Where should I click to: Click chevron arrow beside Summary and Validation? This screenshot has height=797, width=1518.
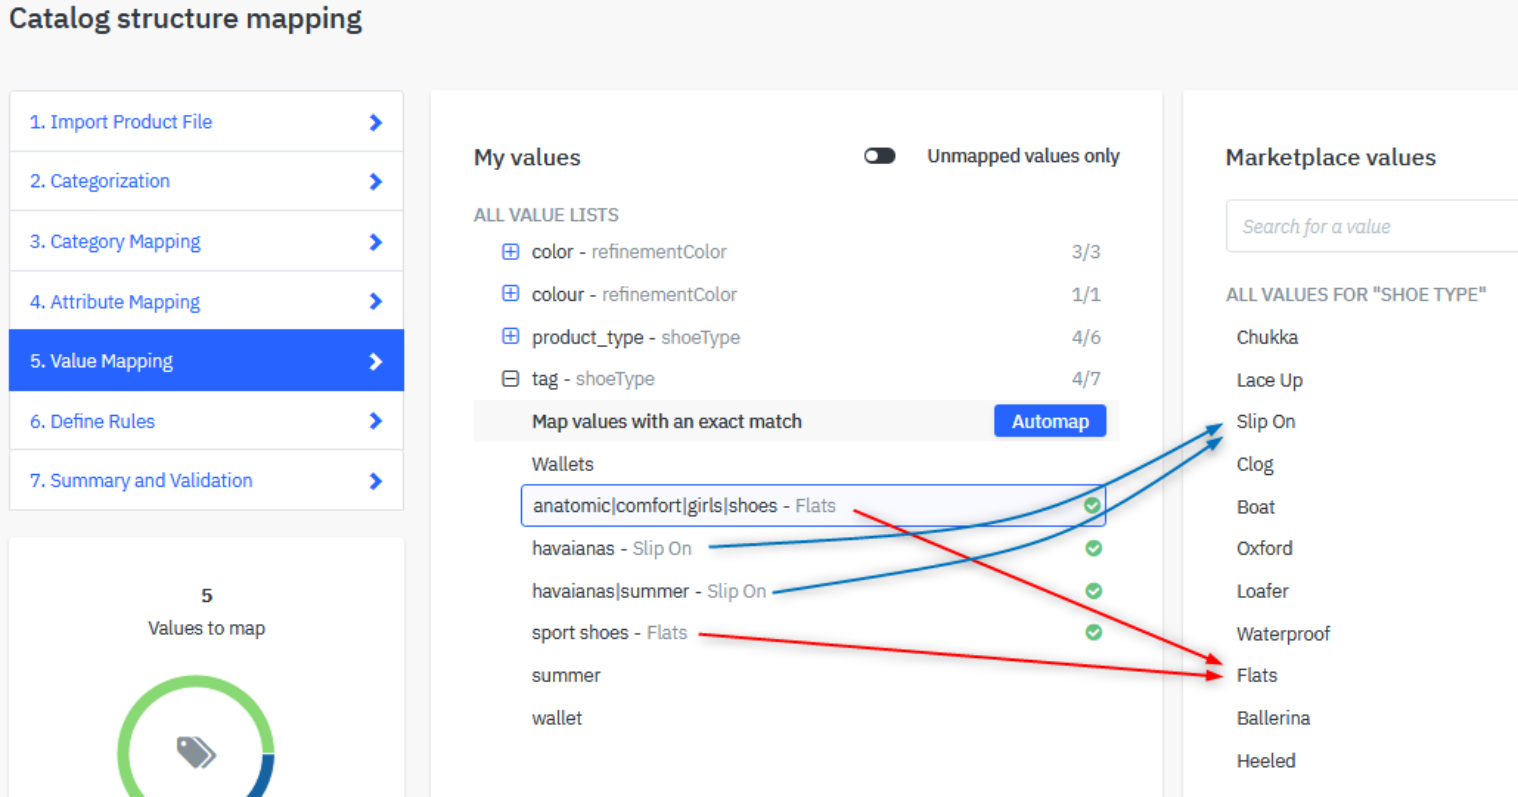376,481
